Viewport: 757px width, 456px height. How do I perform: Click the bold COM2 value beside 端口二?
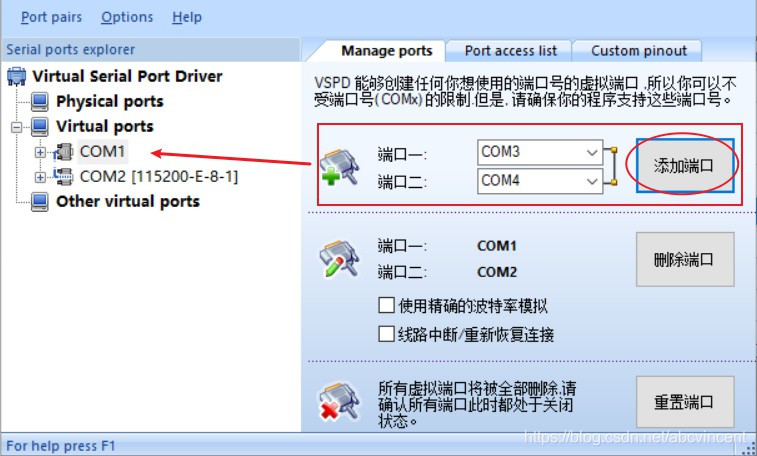tap(497, 272)
